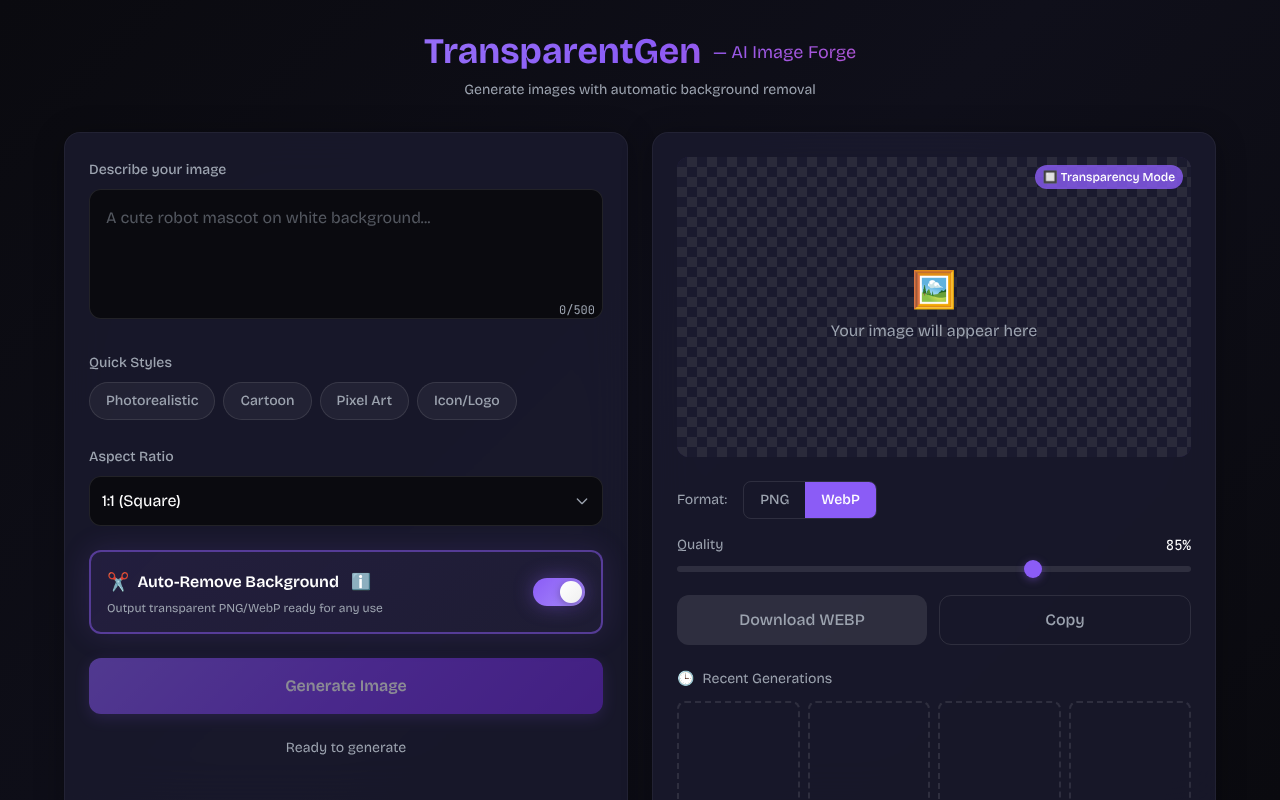1280x800 pixels.
Task: Select the Icon/Logo quick style
Action: pyautogui.click(x=466, y=400)
